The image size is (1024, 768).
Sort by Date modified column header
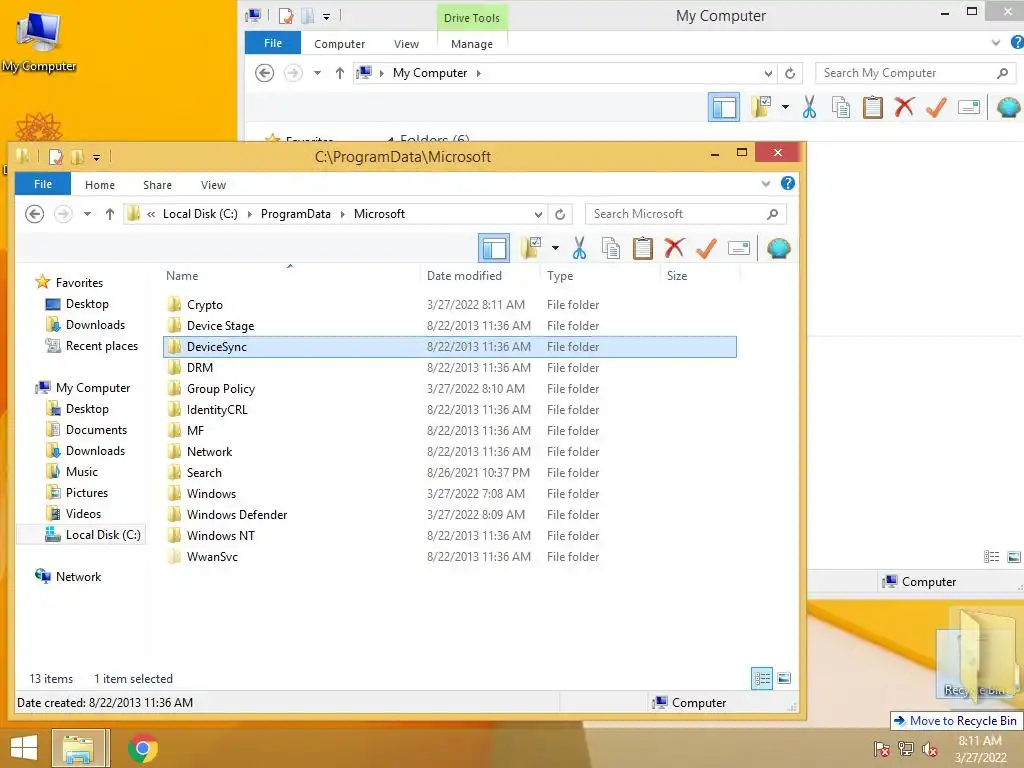coord(464,276)
